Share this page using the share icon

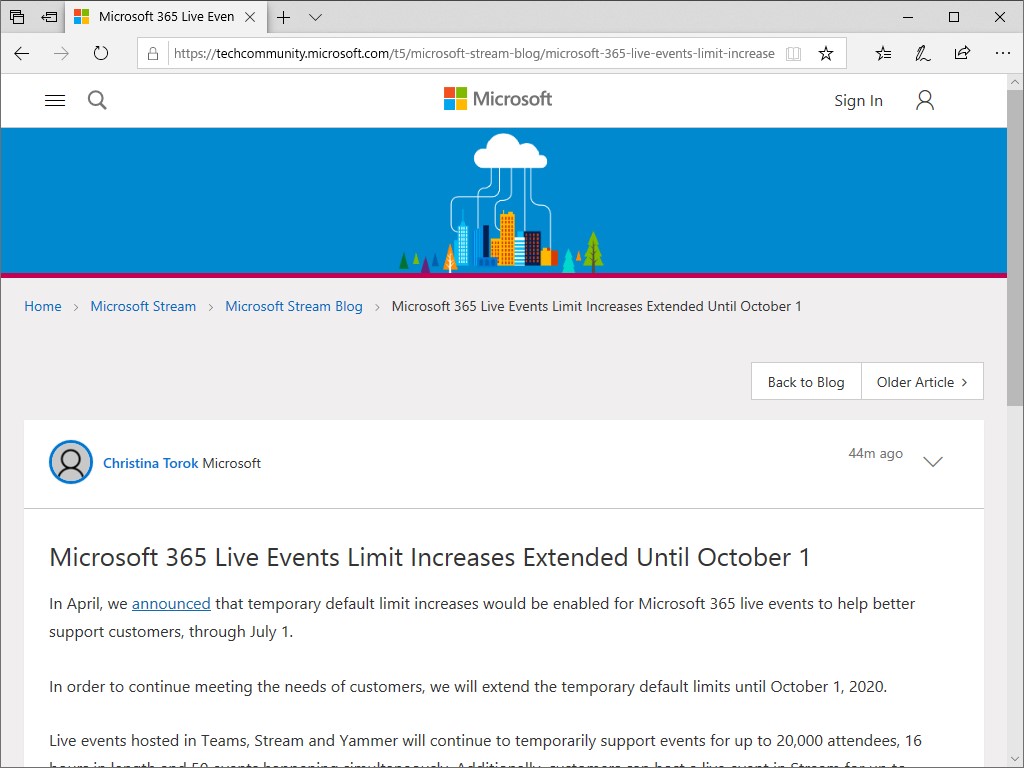pos(962,53)
